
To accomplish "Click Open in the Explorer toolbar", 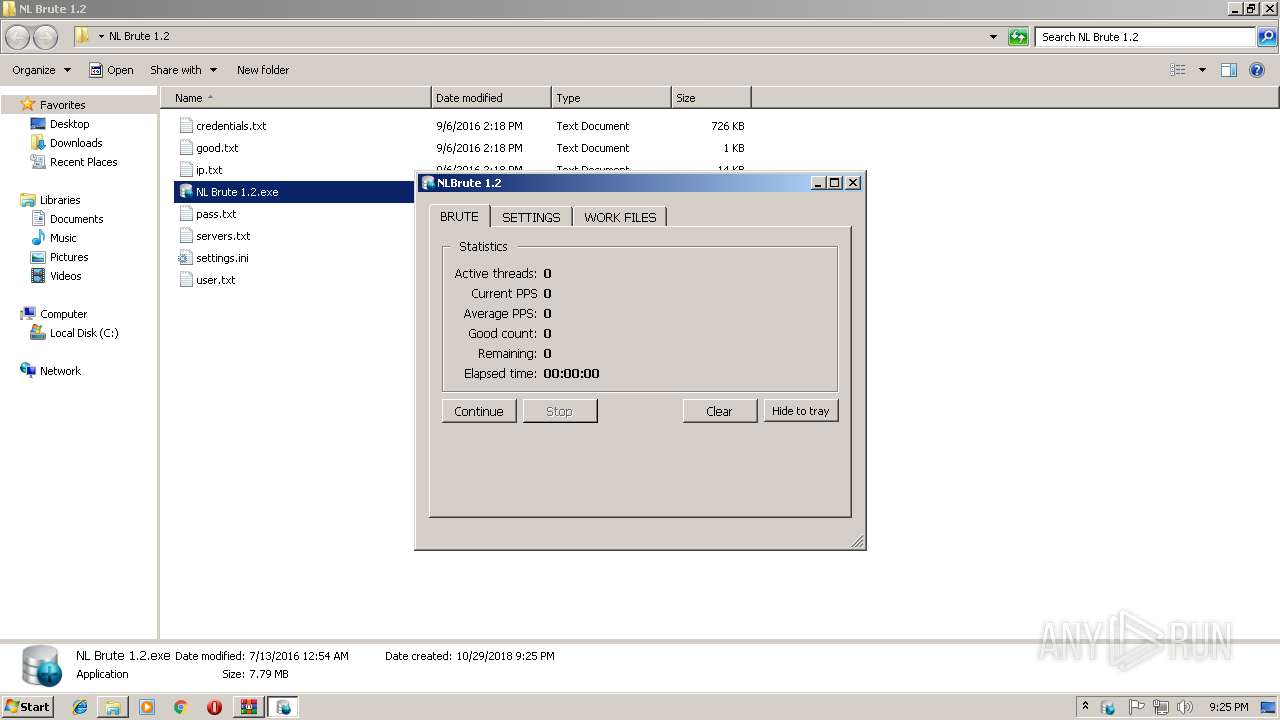I will coord(111,70).
